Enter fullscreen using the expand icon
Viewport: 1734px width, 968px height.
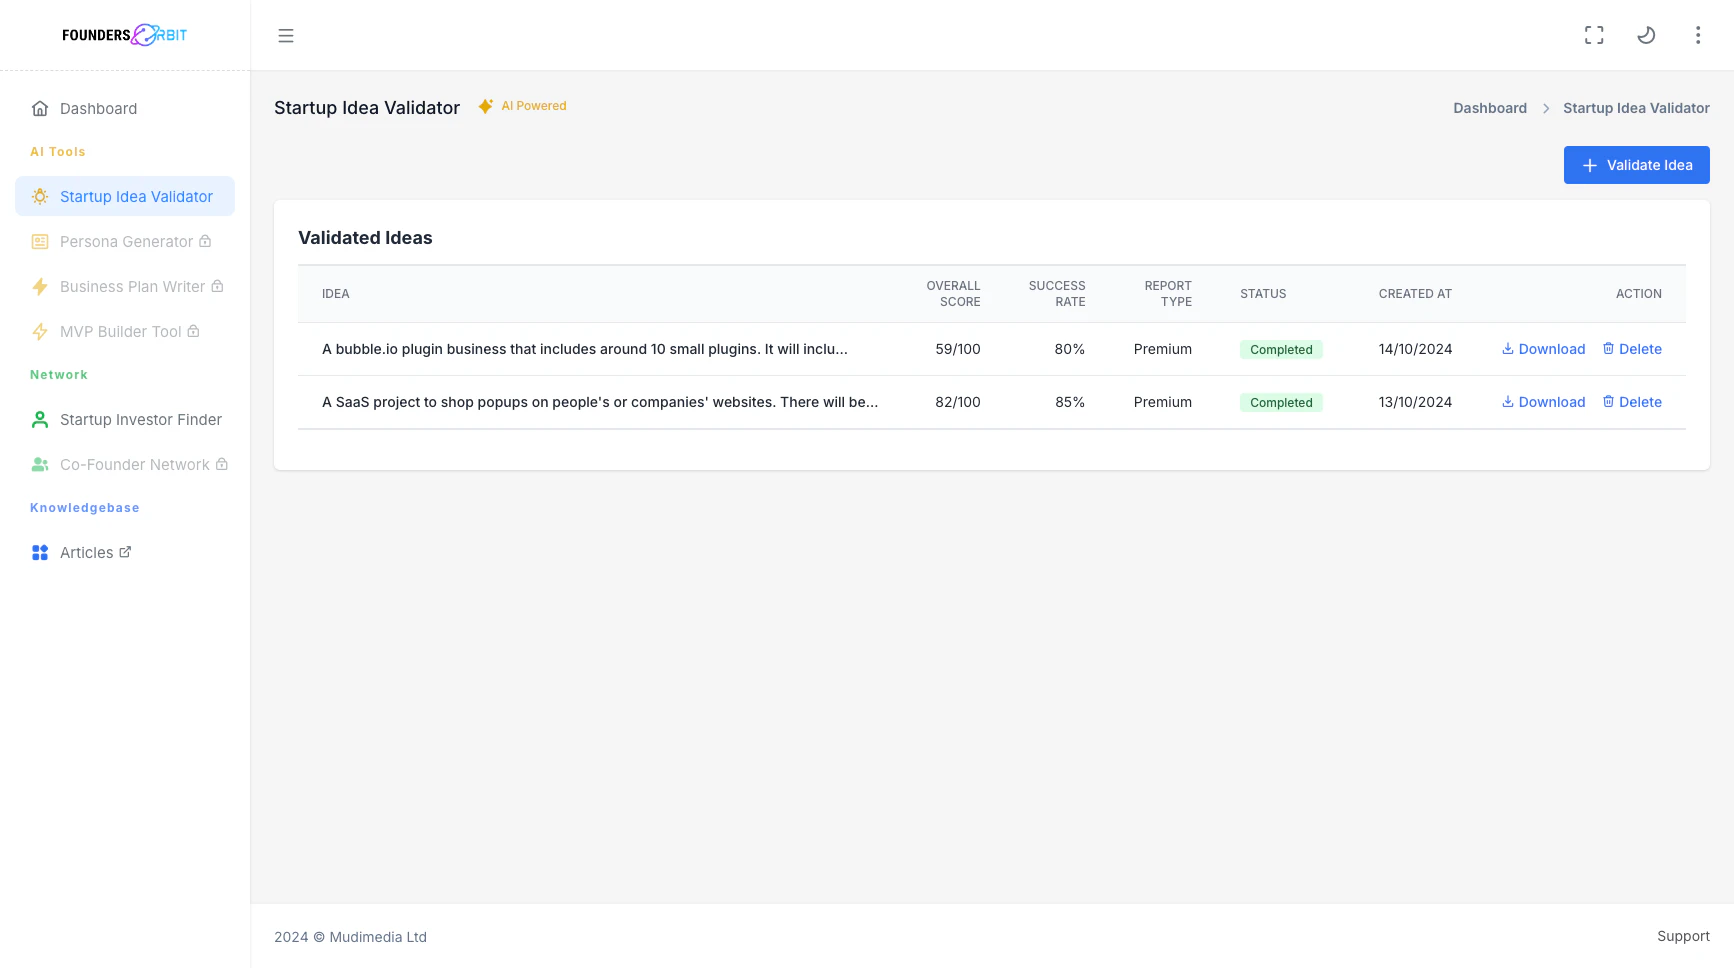click(x=1594, y=34)
